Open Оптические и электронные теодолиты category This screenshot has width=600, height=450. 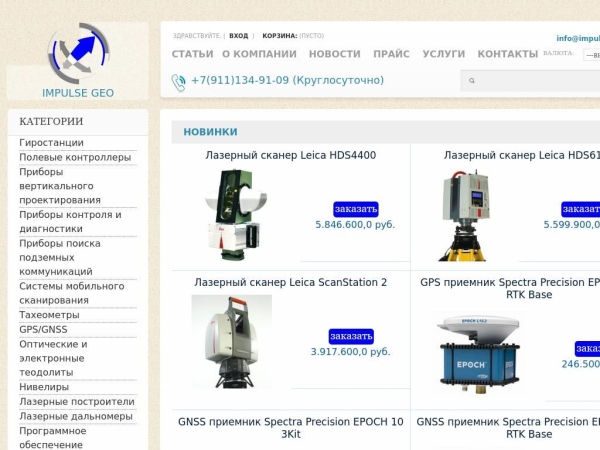pyautogui.click(x=53, y=358)
